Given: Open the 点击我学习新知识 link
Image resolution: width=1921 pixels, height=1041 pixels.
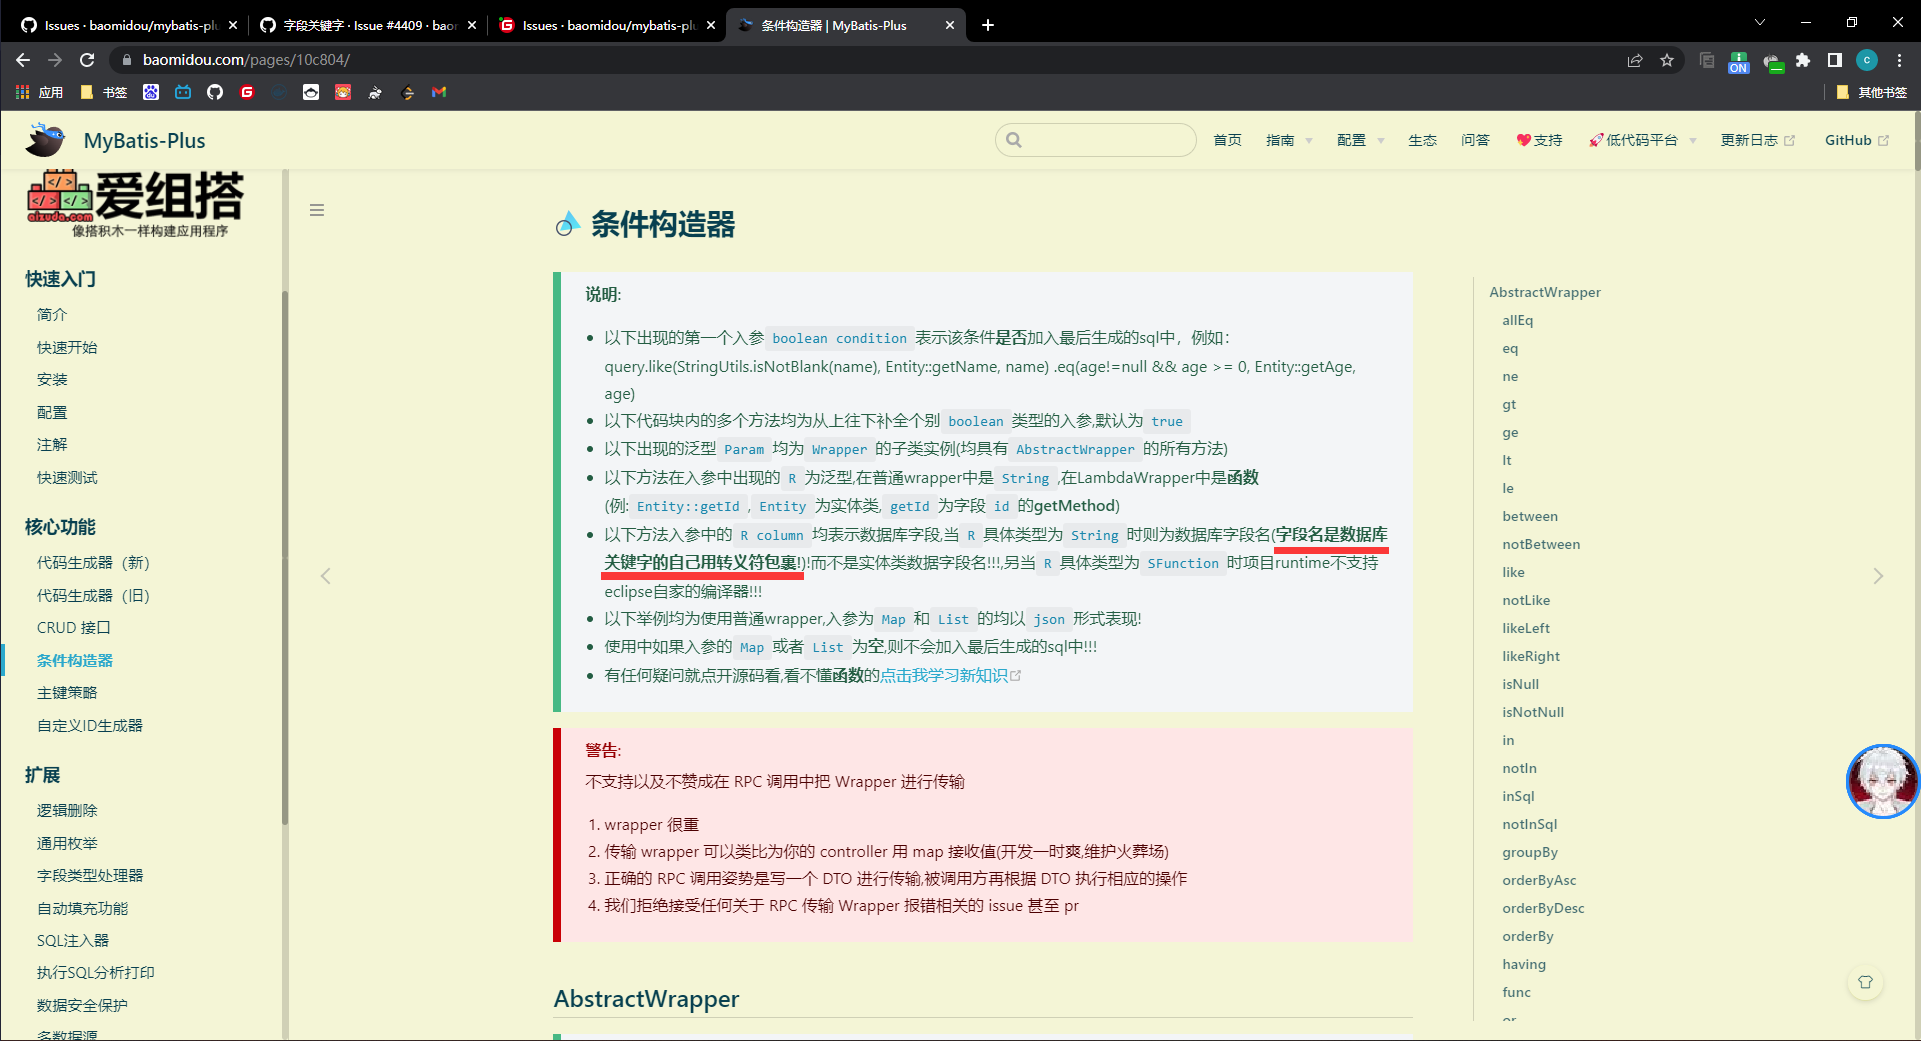Looking at the screenshot, I should click(944, 676).
